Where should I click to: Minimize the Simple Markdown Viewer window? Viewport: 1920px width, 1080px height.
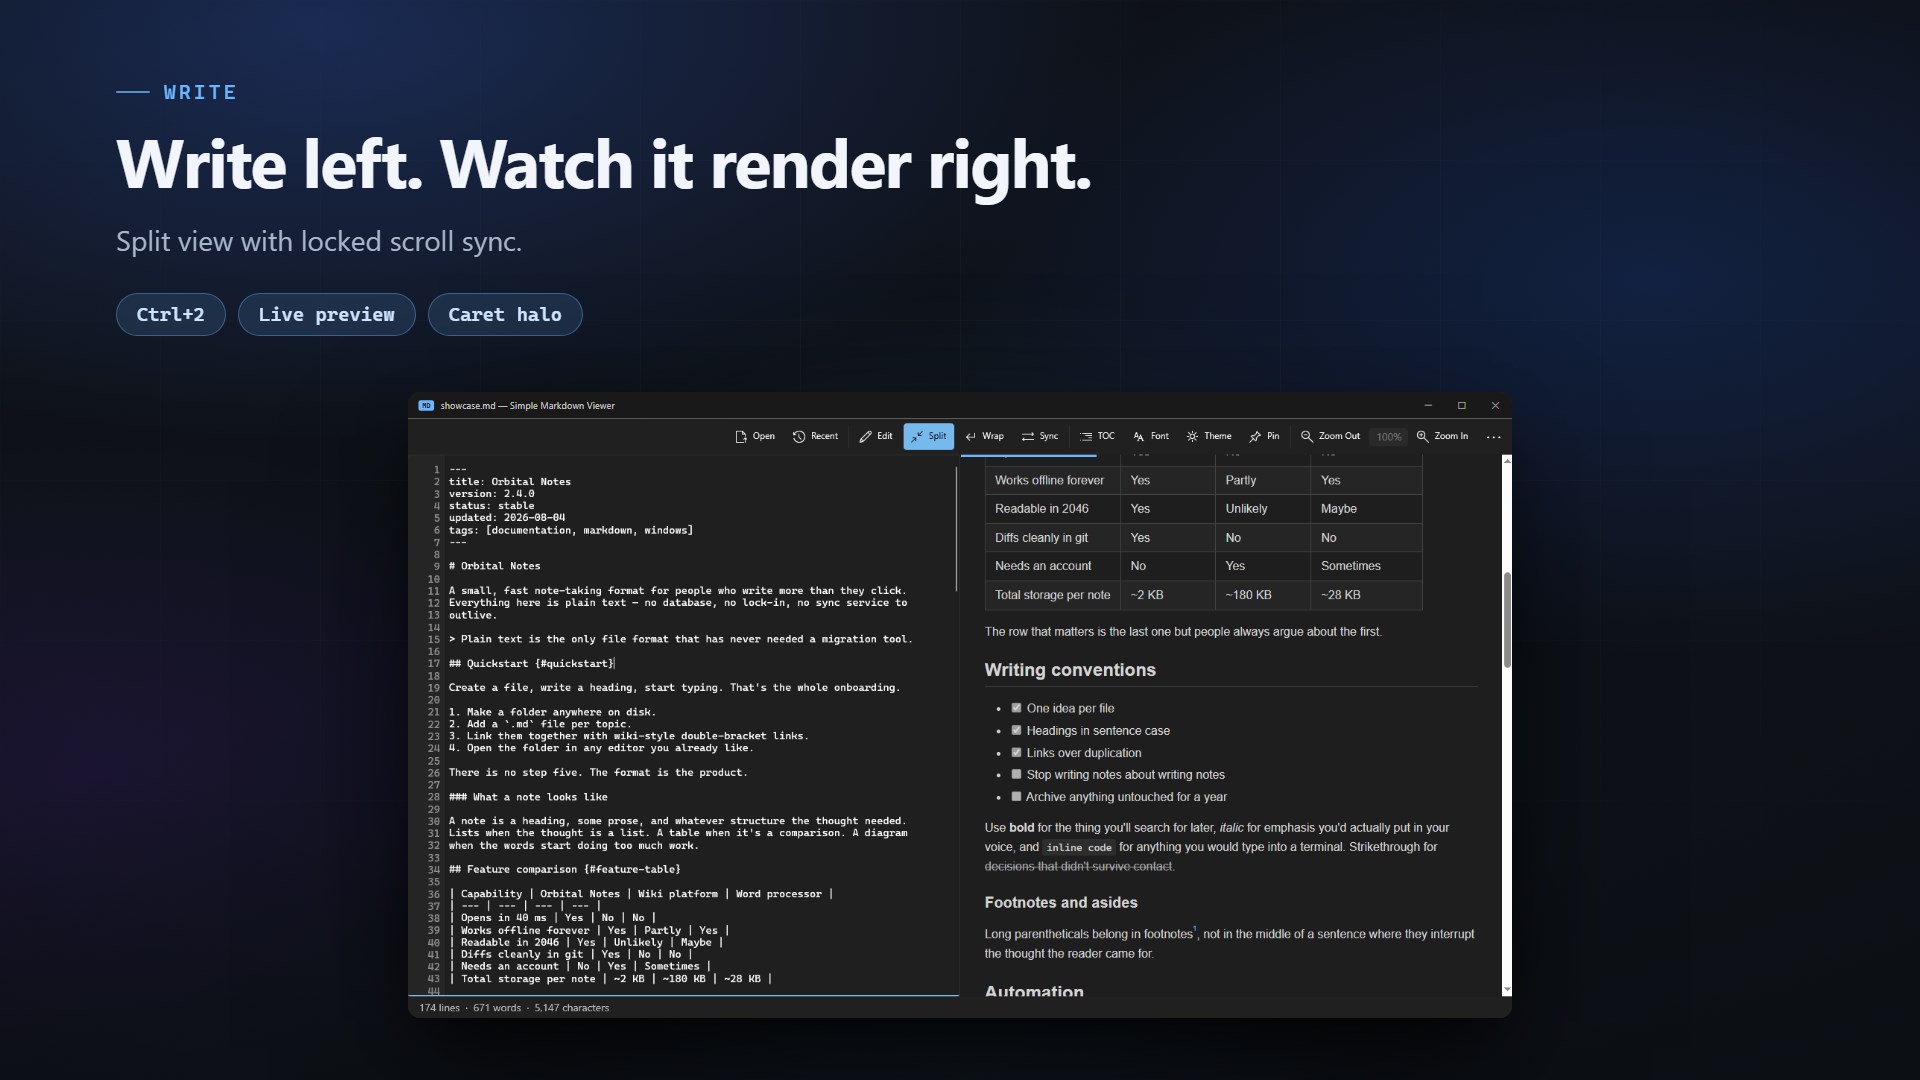coord(1428,406)
